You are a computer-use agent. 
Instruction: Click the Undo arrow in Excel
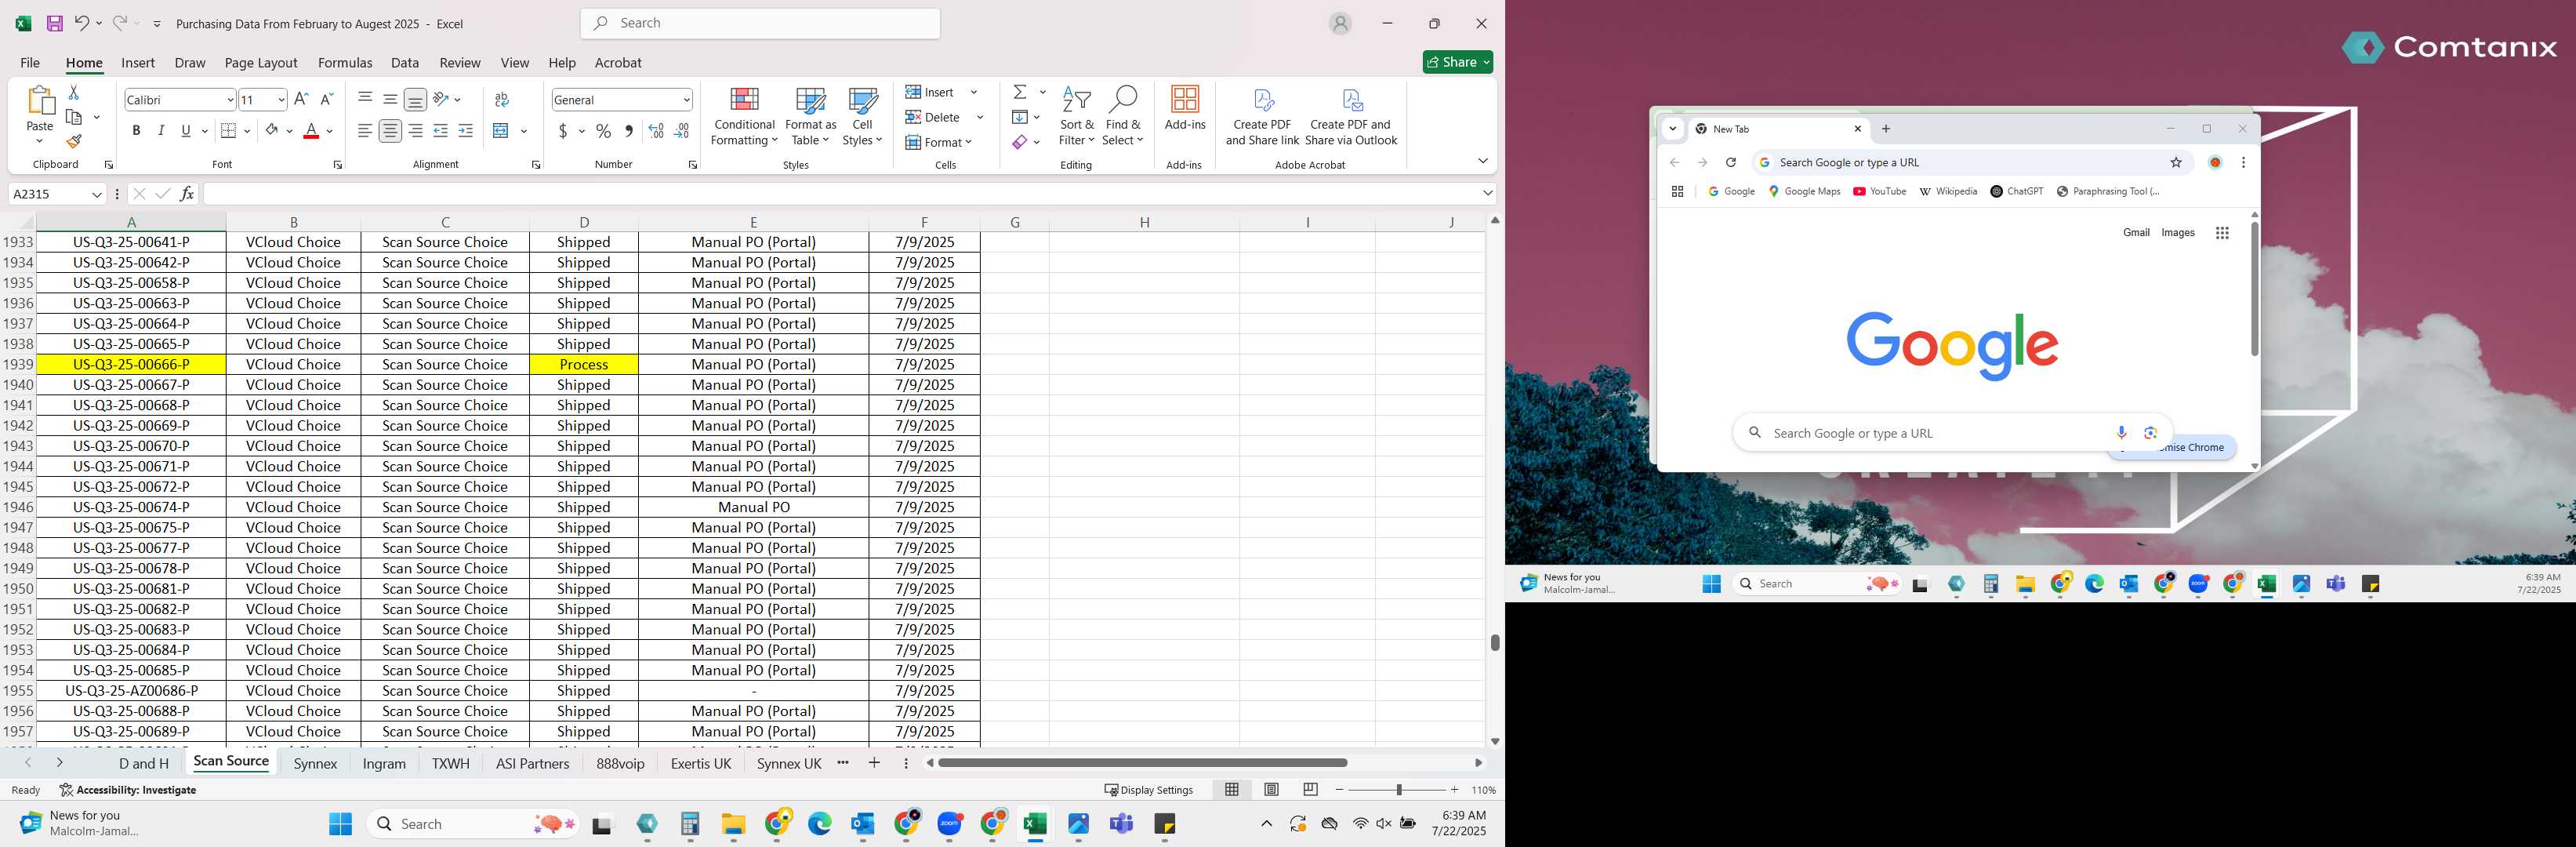click(82, 23)
